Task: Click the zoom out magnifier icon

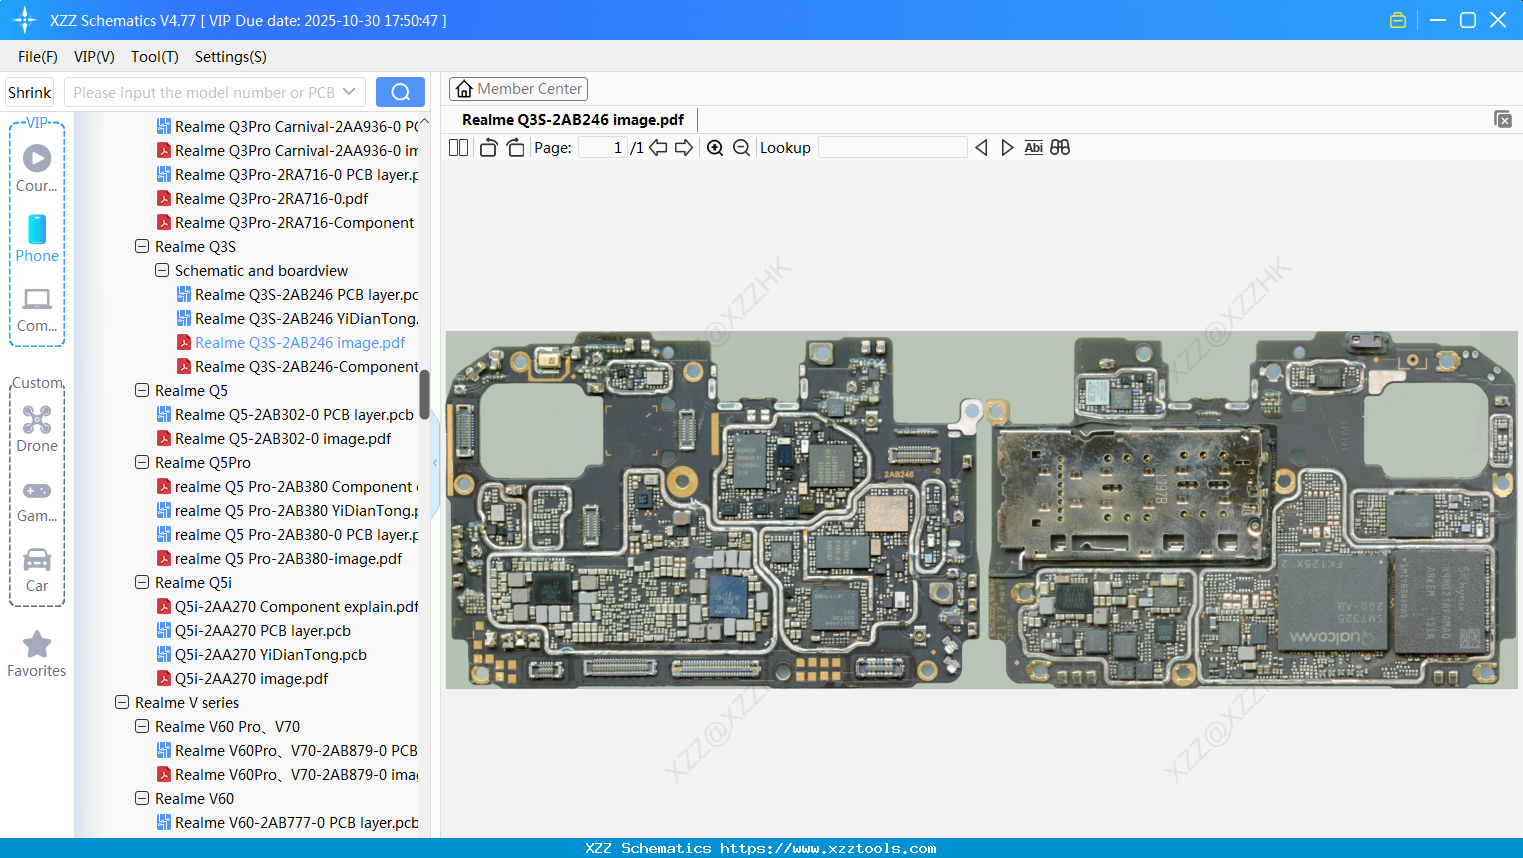Action: tap(741, 148)
